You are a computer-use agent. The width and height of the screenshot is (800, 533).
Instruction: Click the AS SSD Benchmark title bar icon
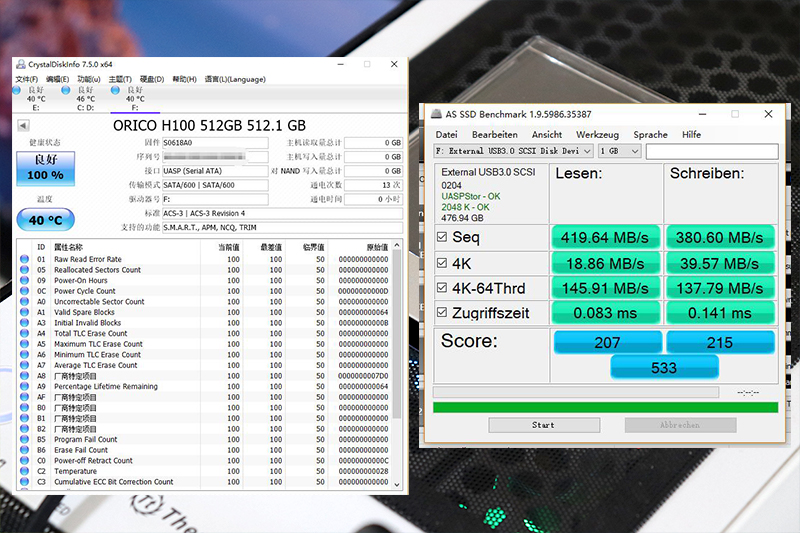tap(436, 114)
